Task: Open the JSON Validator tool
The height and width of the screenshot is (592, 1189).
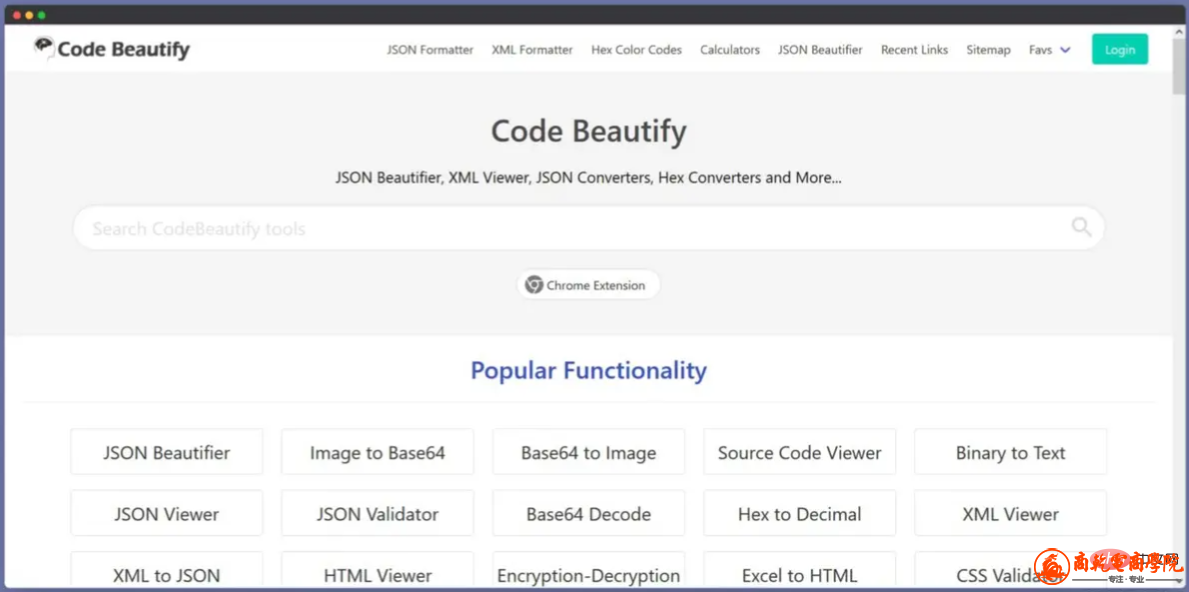Action: pyautogui.click(x=378, y=514)
